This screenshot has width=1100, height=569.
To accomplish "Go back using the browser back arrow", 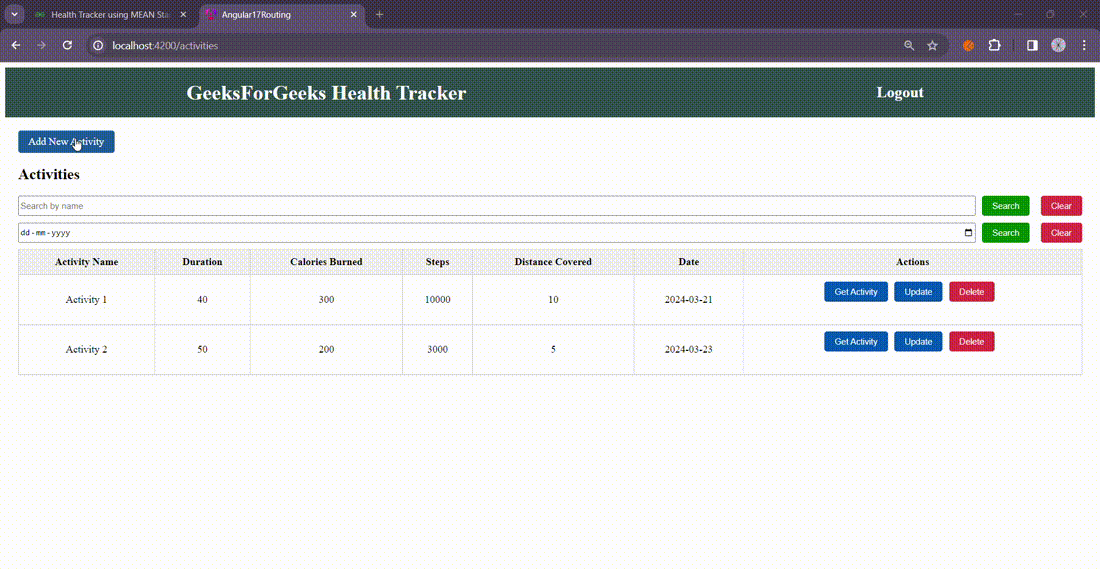I will [x=16, y=45].
